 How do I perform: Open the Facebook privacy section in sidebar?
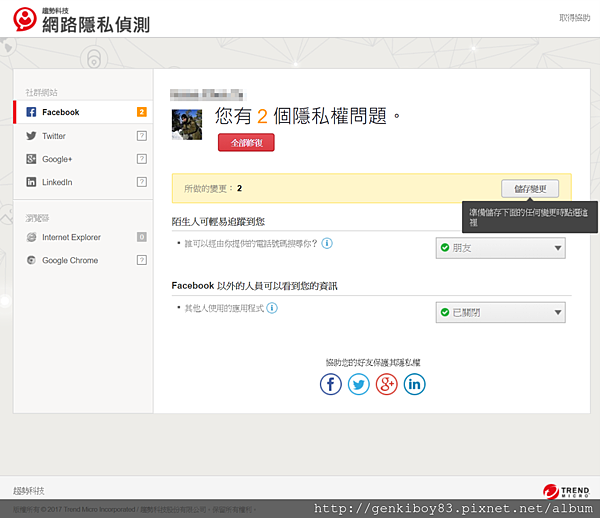coord(83,112)
